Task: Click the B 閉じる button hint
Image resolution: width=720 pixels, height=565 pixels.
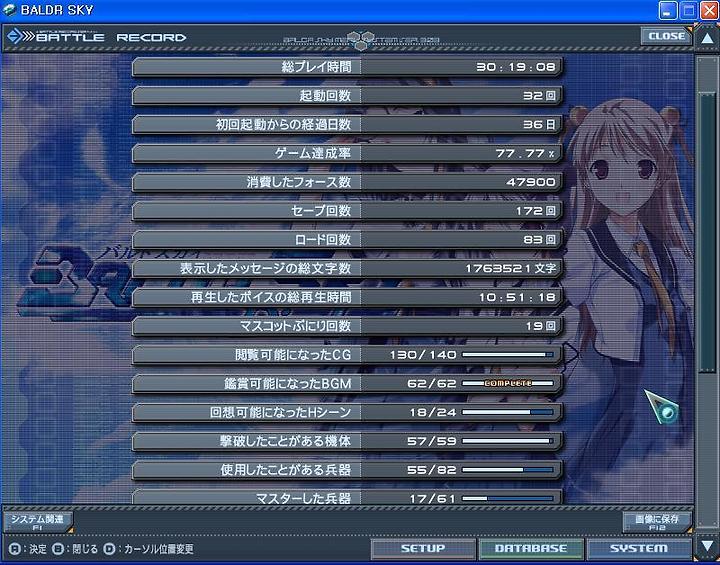Action: coord(75,549)
